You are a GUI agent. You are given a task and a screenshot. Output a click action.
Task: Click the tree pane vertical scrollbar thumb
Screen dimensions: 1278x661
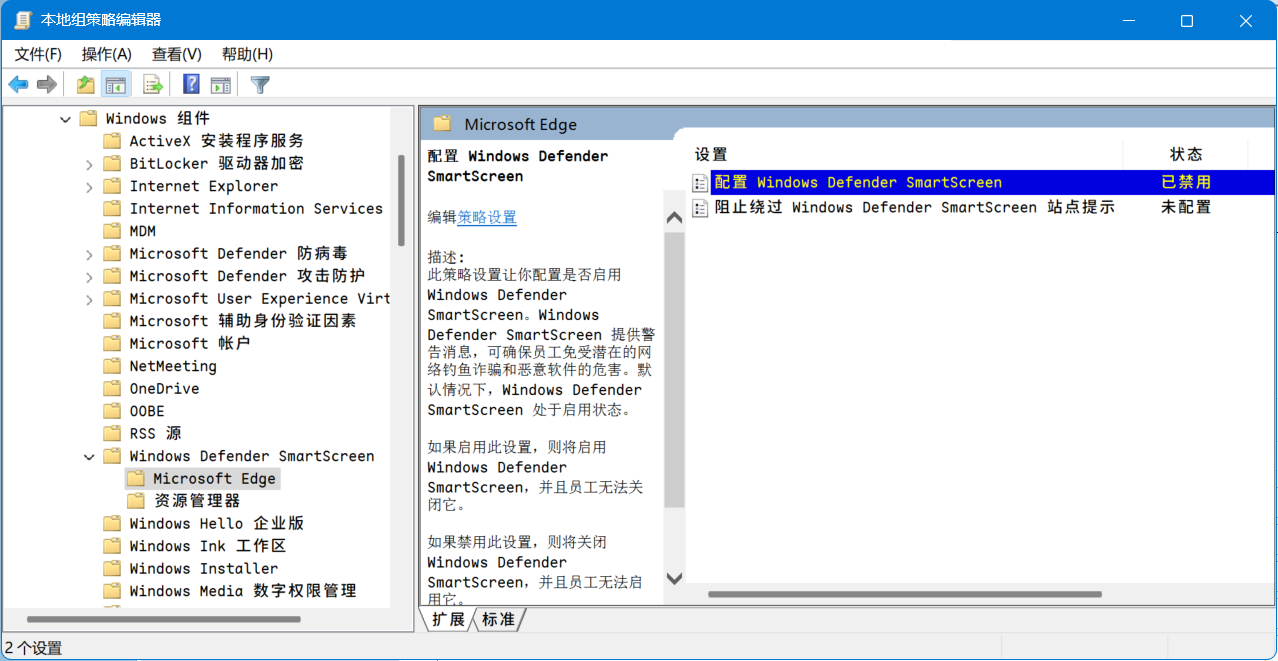402,201
